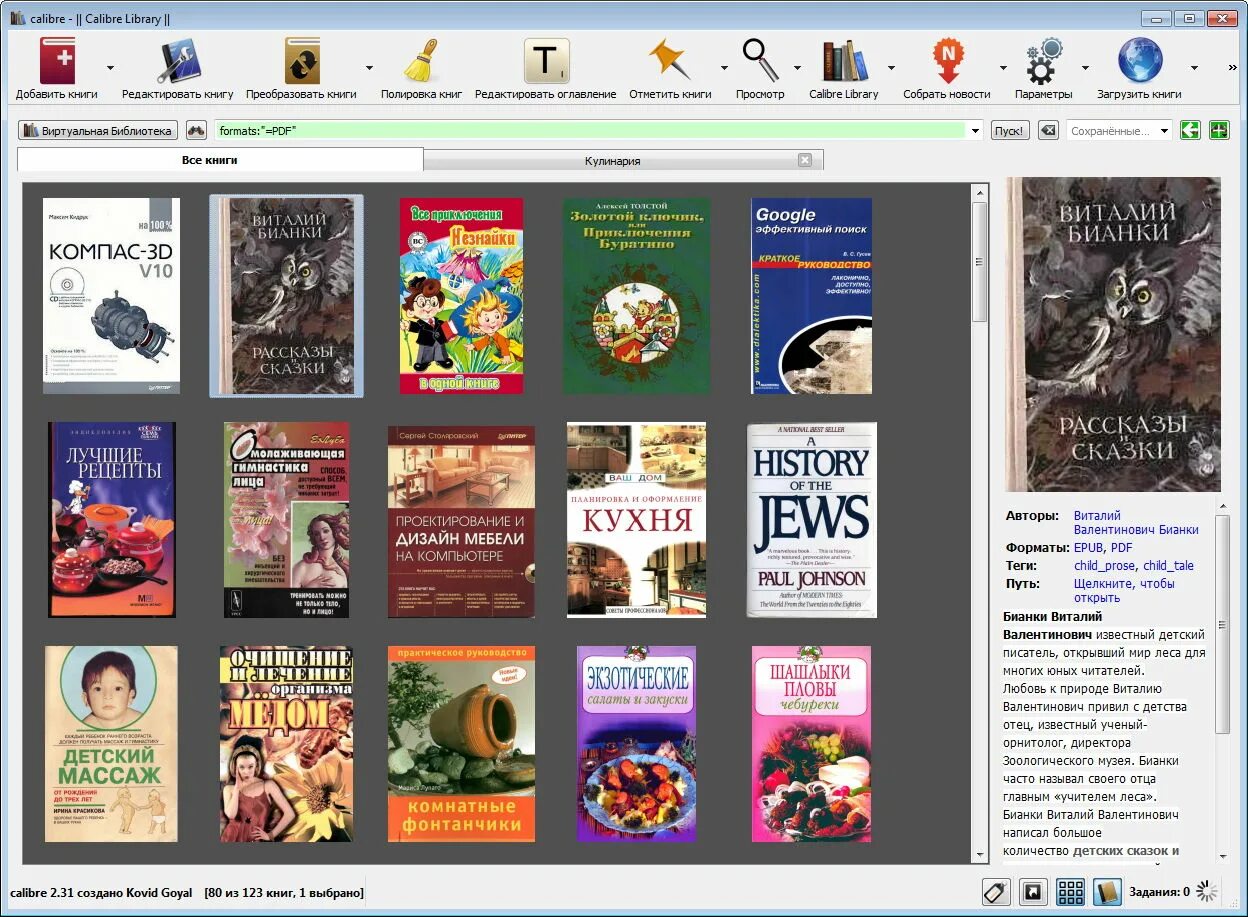Open the PDF format link

tap(1122, 548)
